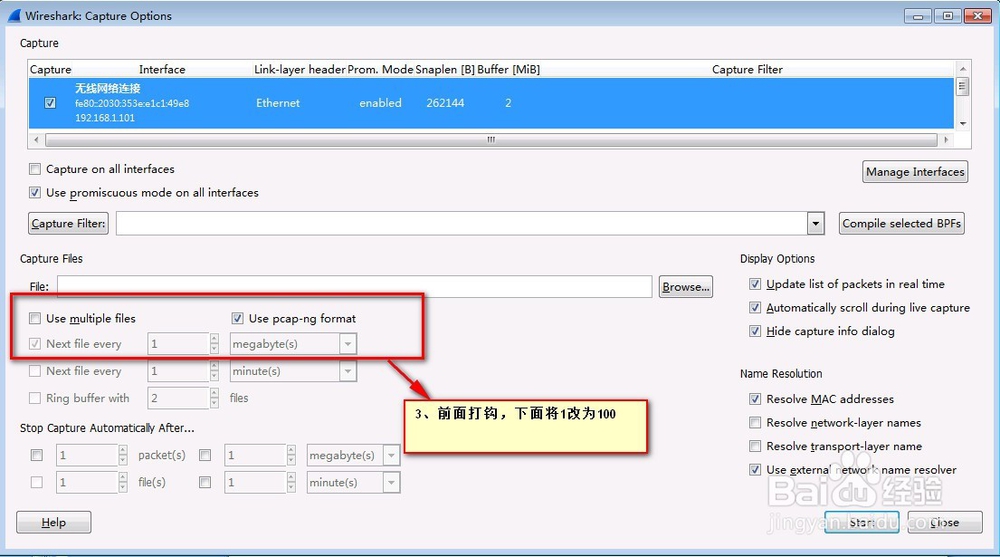Open the stop-after minute(s) unit dropdown
The height and width of the screenshot is (557, 1000).
392,482
